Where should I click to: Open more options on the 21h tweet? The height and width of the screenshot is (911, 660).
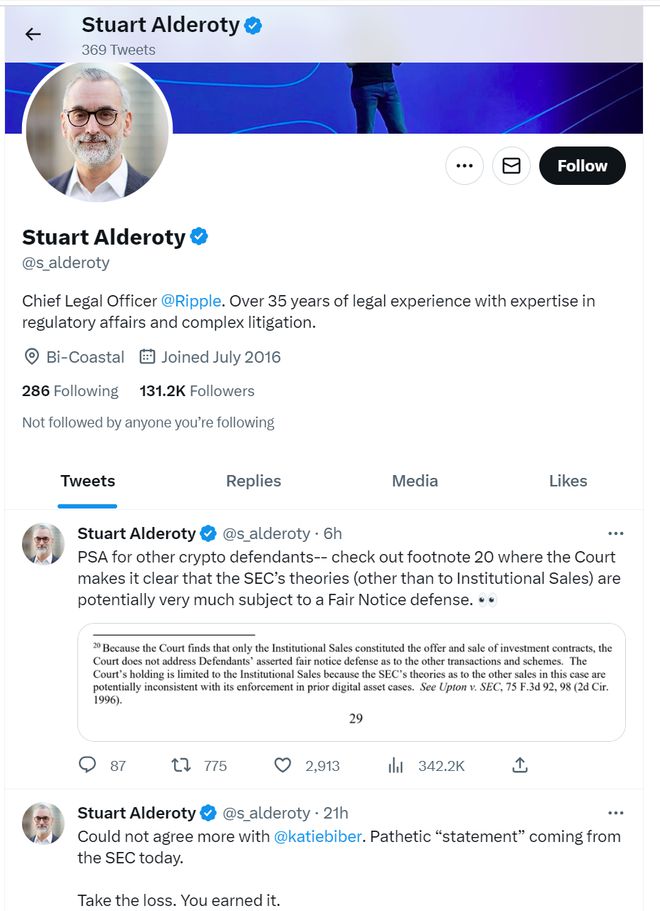click(616, 813)
